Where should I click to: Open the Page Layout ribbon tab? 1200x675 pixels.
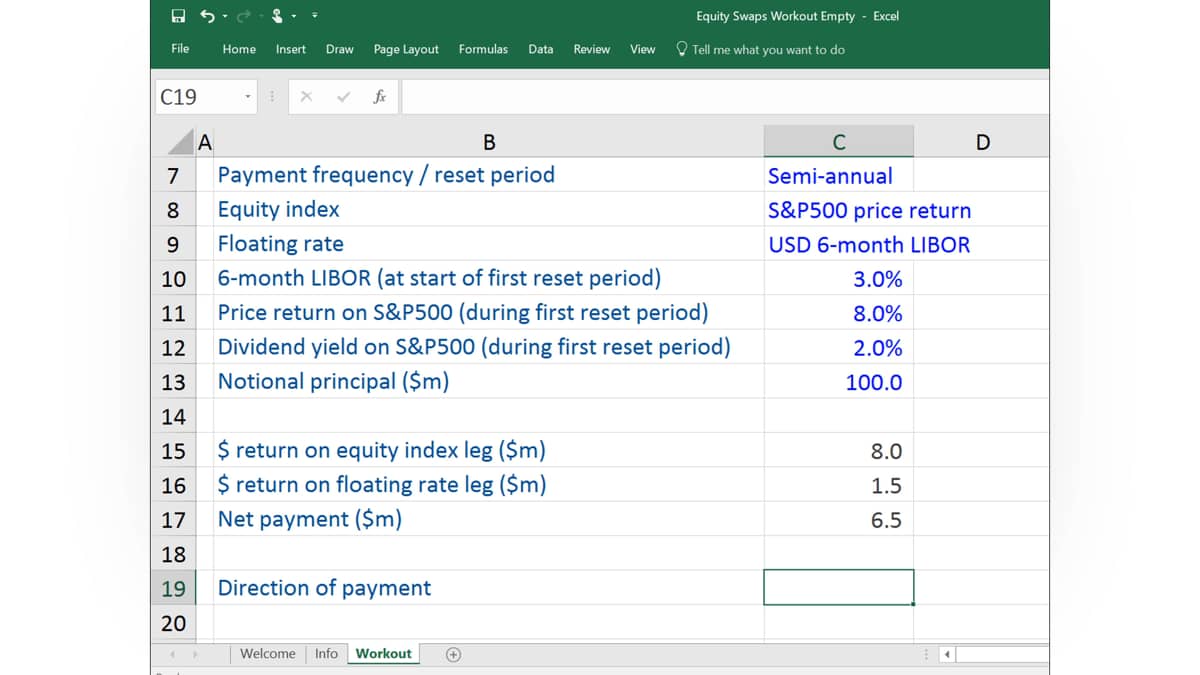[x=406, y=49]
